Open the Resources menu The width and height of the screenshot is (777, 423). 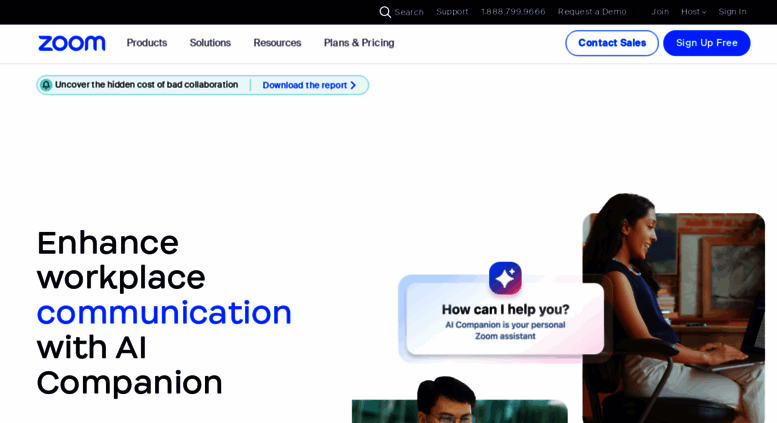pos(277,43)
